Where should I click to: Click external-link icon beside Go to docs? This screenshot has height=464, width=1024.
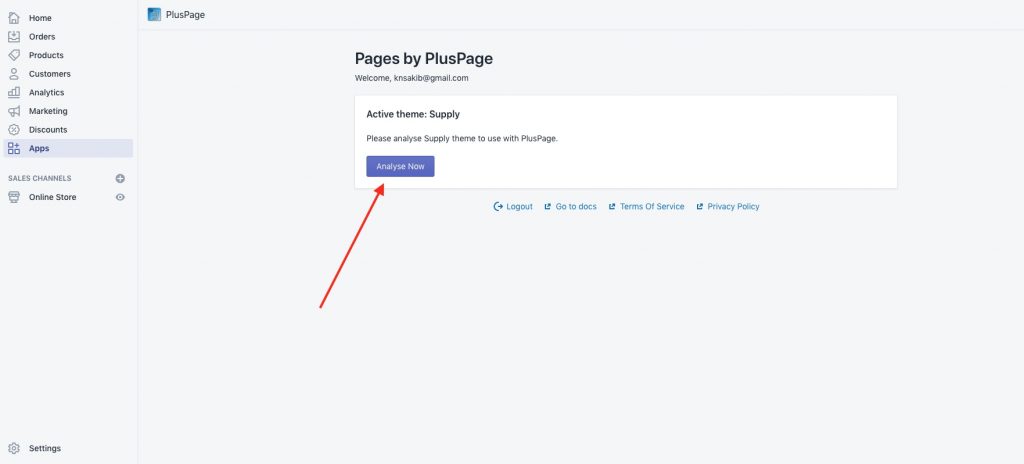[x=548, y=207]
